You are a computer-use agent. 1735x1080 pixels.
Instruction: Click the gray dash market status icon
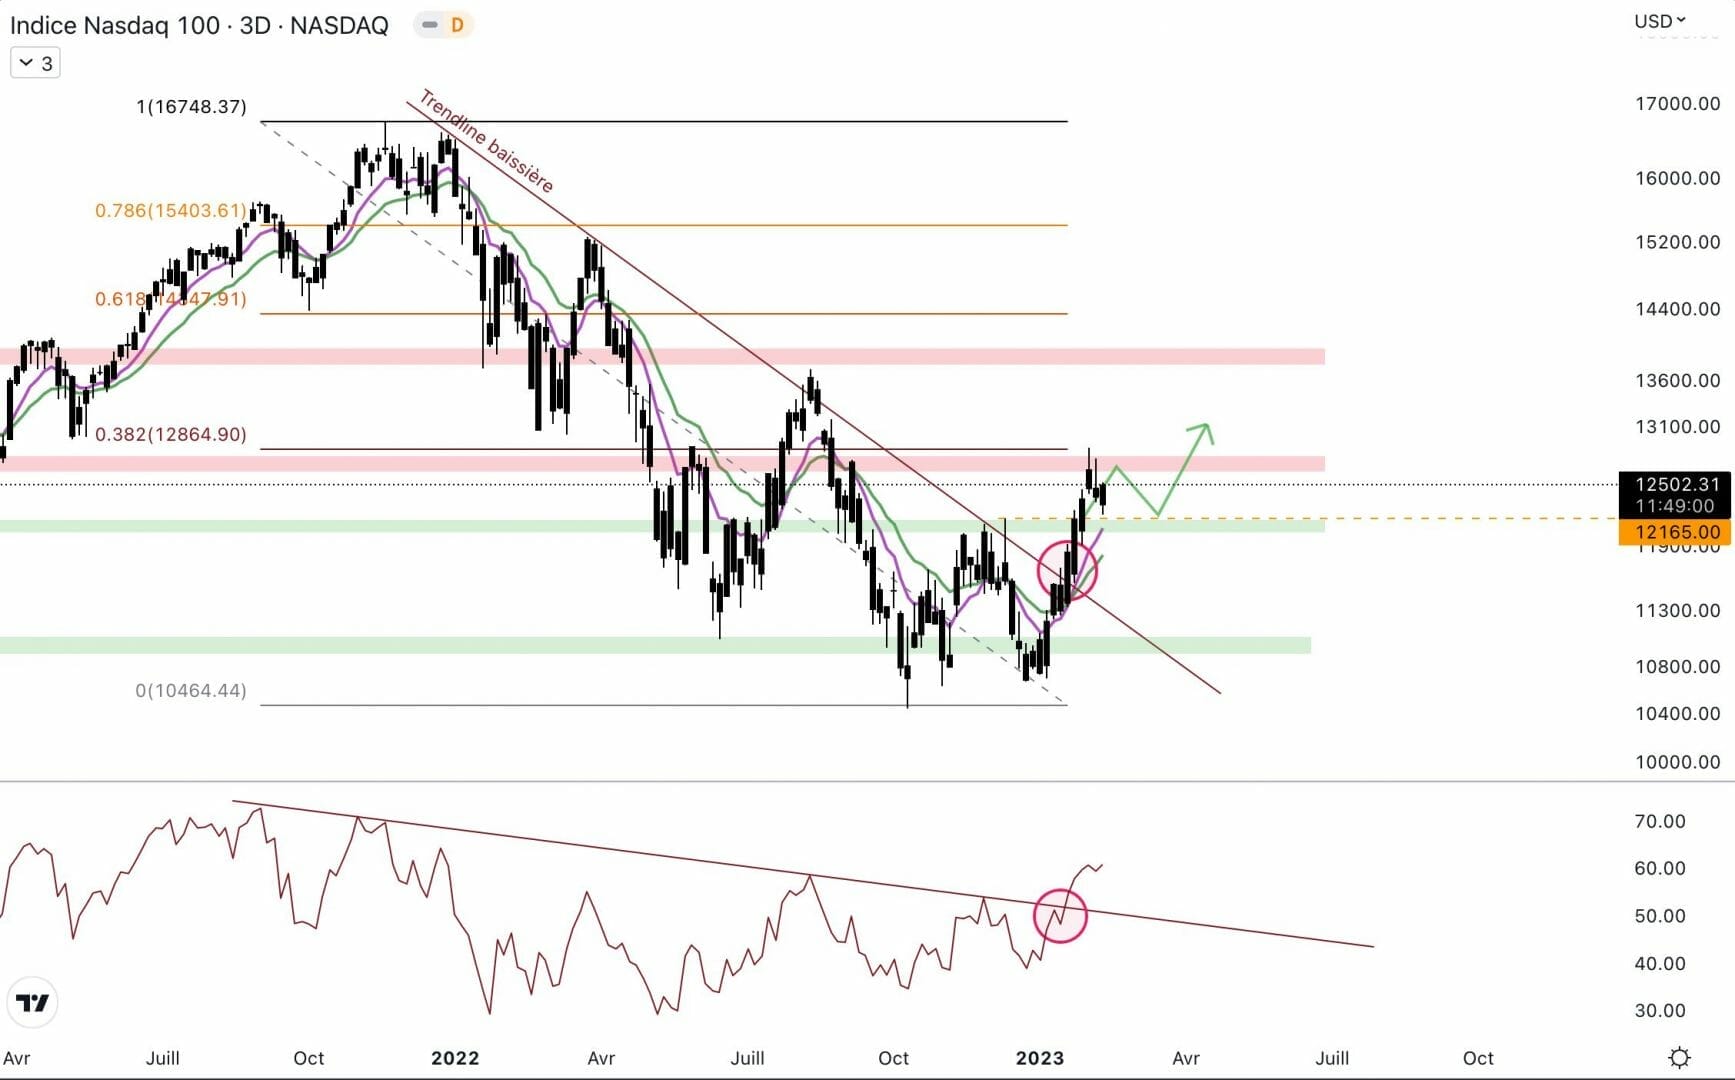(x=429, y=25)
